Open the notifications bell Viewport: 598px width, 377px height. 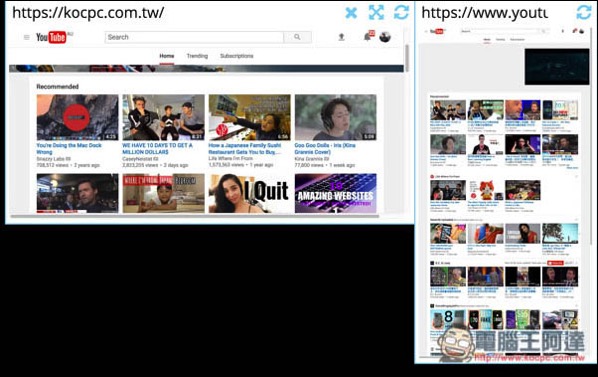pos(368,36)
